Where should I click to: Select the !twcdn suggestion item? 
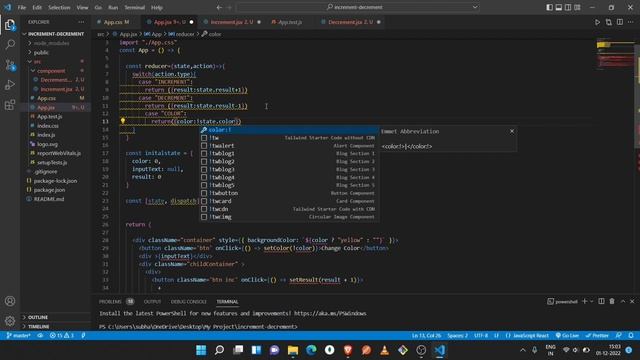(x=289, y=209)
